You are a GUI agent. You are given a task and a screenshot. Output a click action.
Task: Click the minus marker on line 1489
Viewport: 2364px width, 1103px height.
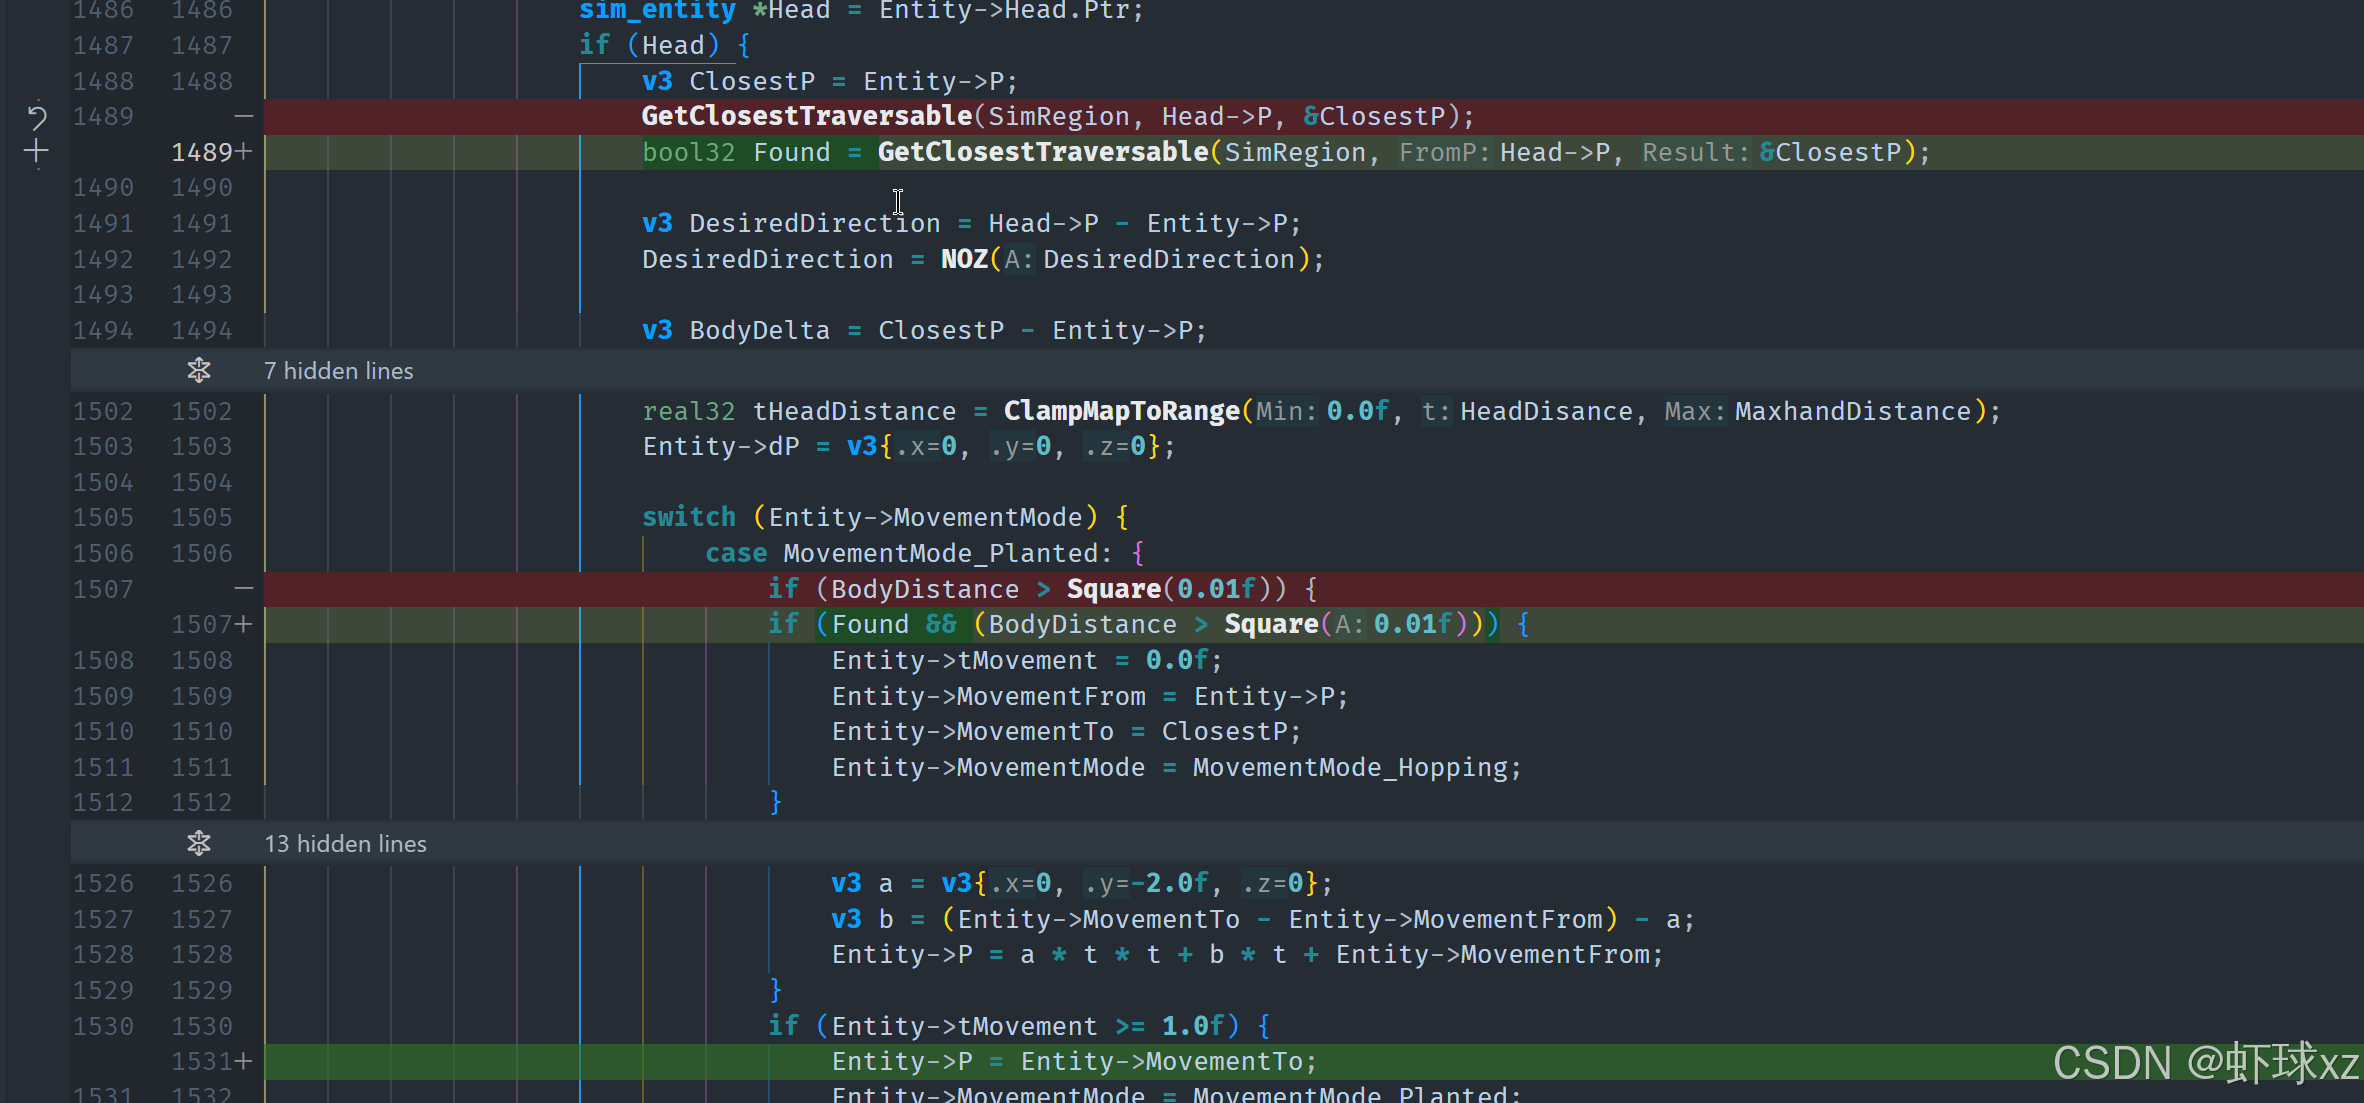(x=244, y=117)
